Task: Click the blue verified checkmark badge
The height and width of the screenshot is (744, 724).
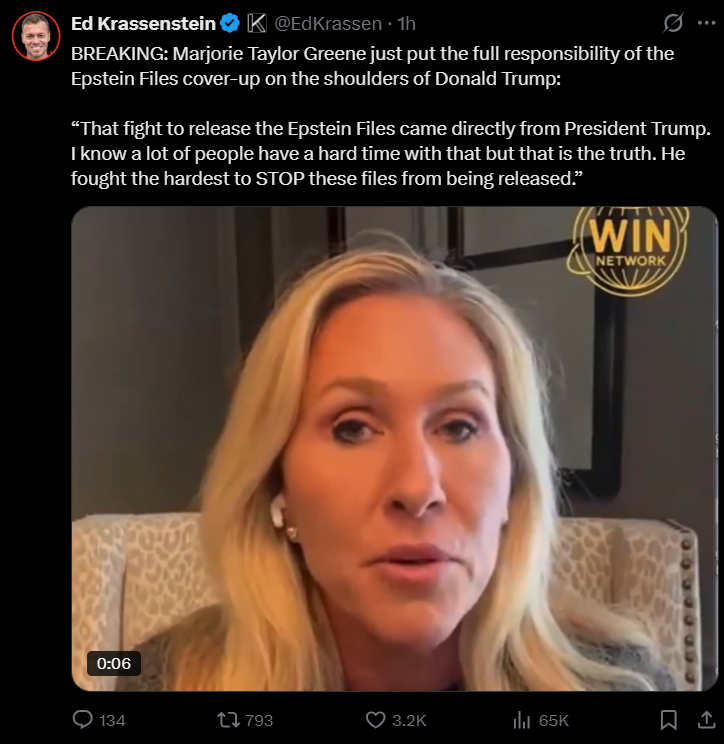Action: tap(231, 23)
